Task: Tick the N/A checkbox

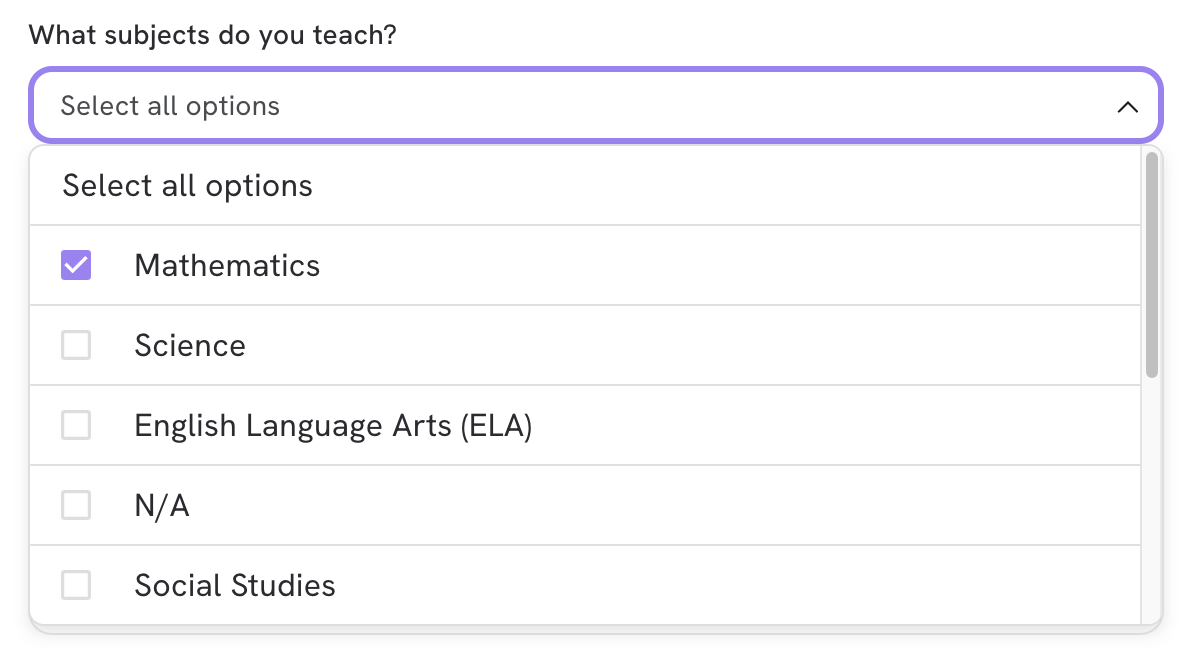Action: click(75, 504)
